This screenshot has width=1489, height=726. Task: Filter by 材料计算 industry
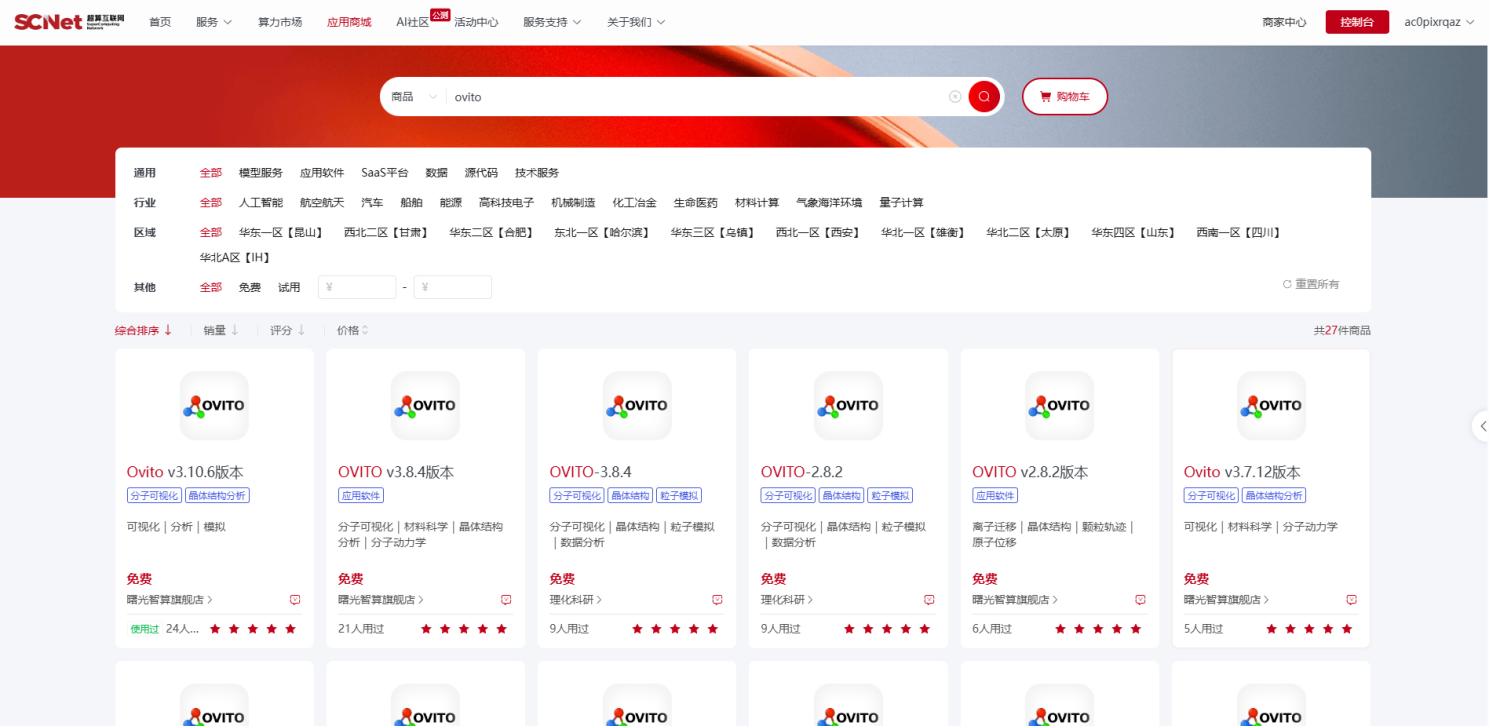click(756, 203)
